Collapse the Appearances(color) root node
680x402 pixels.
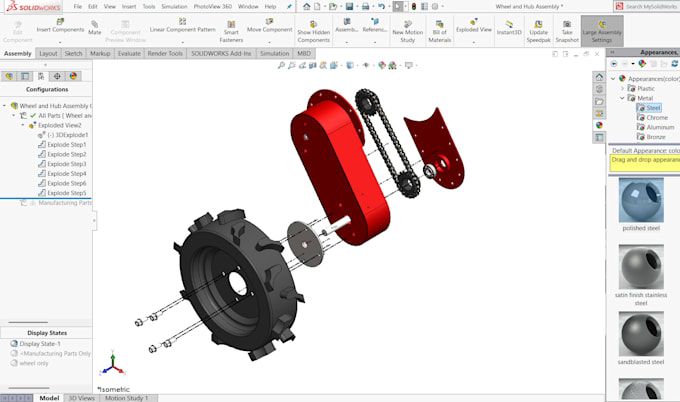click(x=613, y=78)
